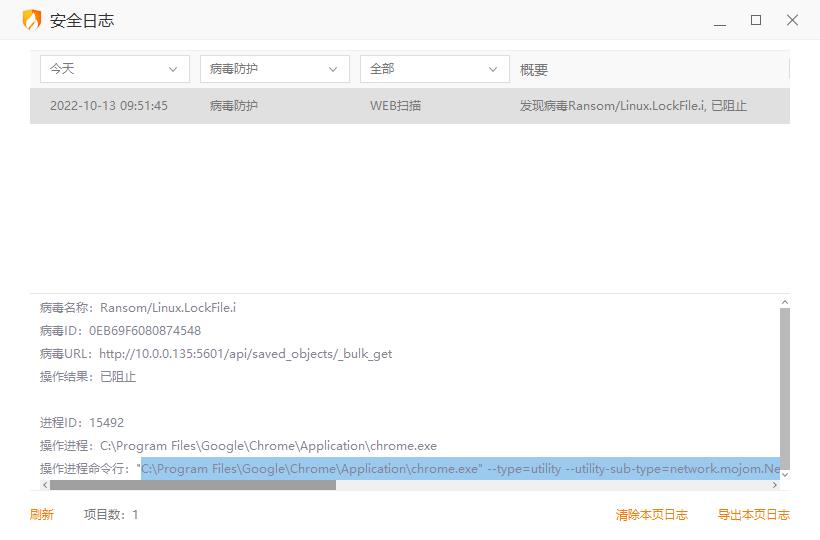
Task: Click the 项目数: 1 count label
Action: click(111, 515)
